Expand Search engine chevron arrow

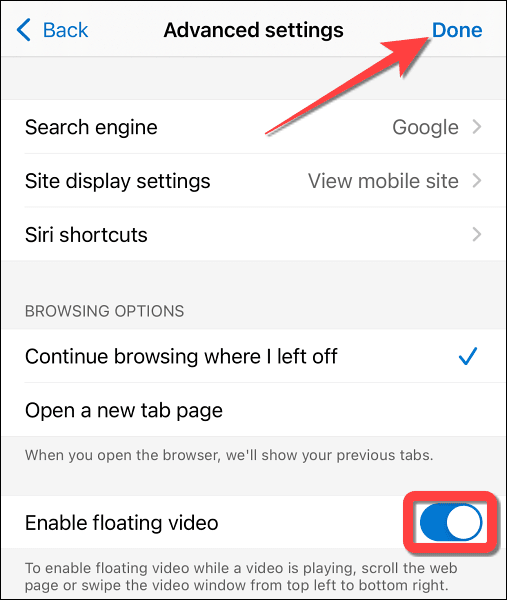coord(476,127)
